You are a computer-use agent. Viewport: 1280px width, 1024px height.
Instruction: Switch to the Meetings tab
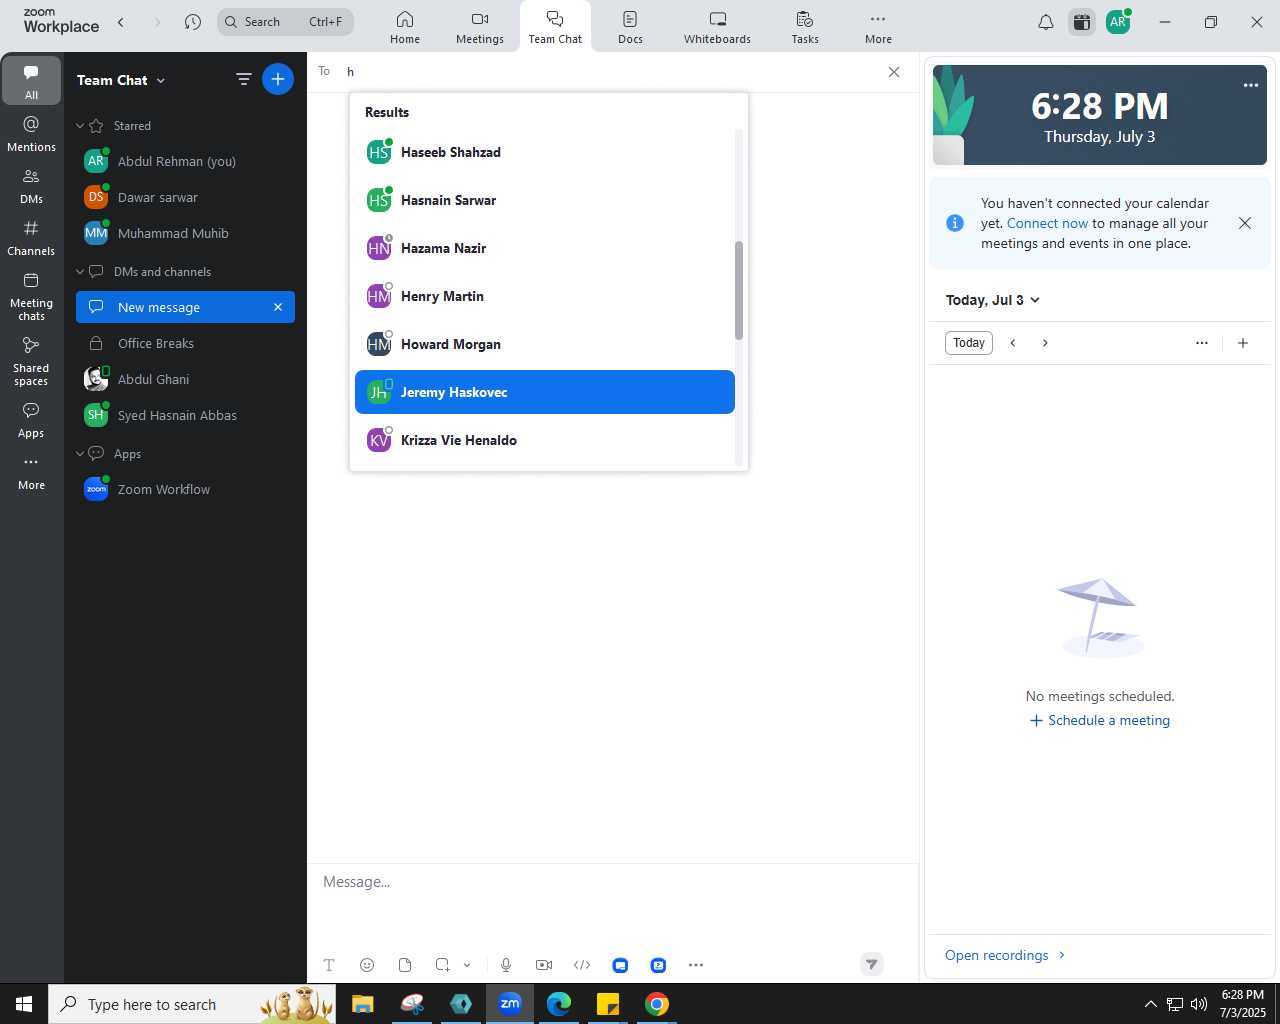point(480,27)
